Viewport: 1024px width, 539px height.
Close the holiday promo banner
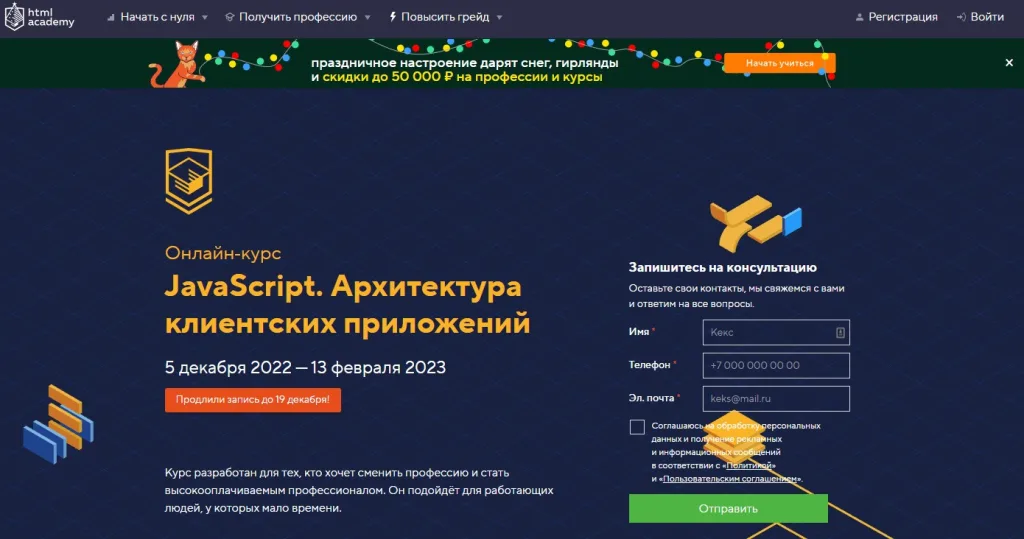click(1009, 63)
